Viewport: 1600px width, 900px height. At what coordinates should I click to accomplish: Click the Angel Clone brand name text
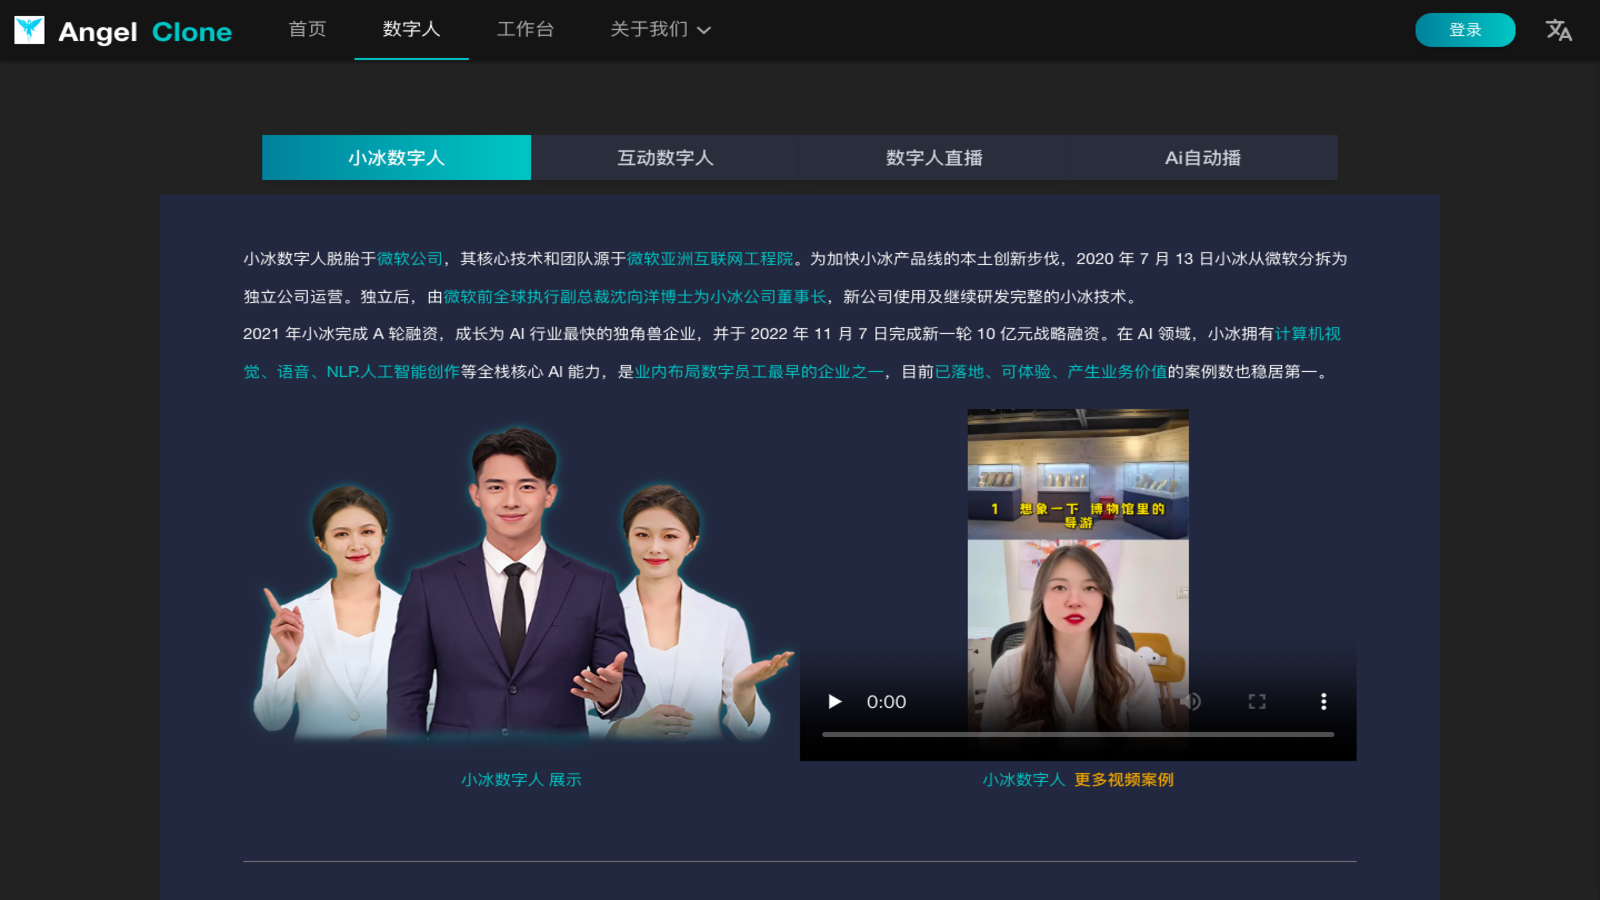[145, 32]
